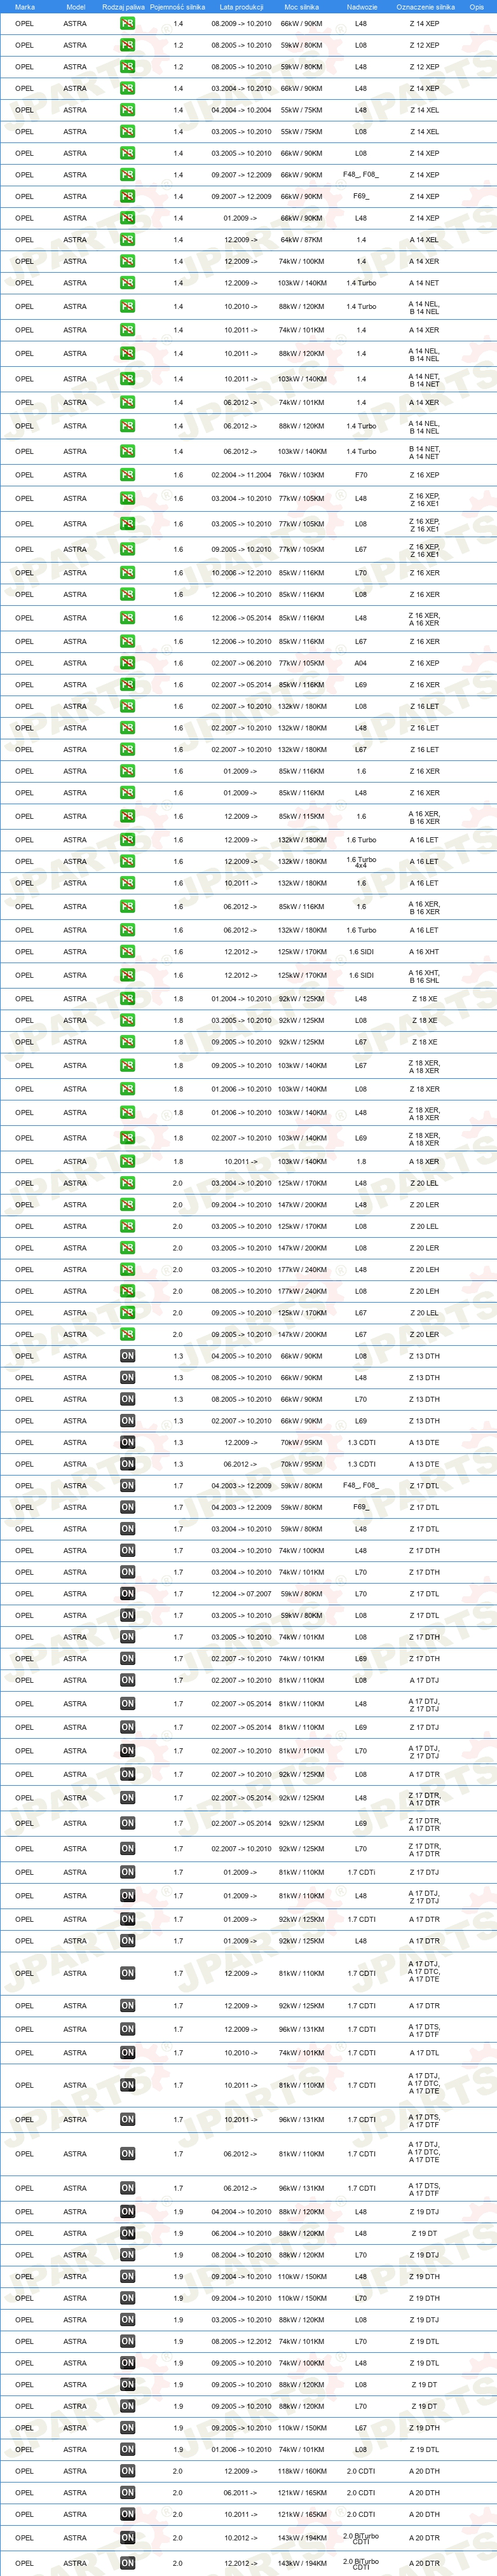The width and height of the screenshot is (497, 2576).
Task: Click petrol icon in Z 20 LER L48 row
Action: click(x=127, y=1205)
